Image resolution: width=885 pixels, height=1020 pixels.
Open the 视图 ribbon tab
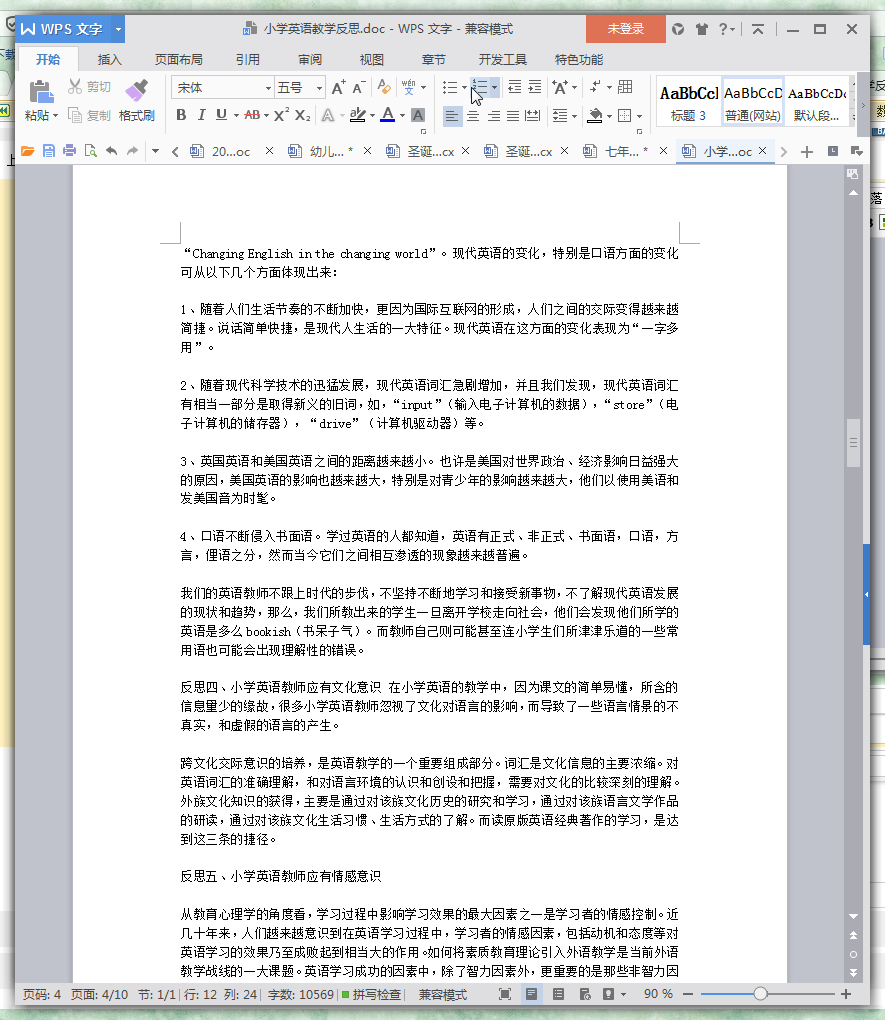tap(372, 59)
